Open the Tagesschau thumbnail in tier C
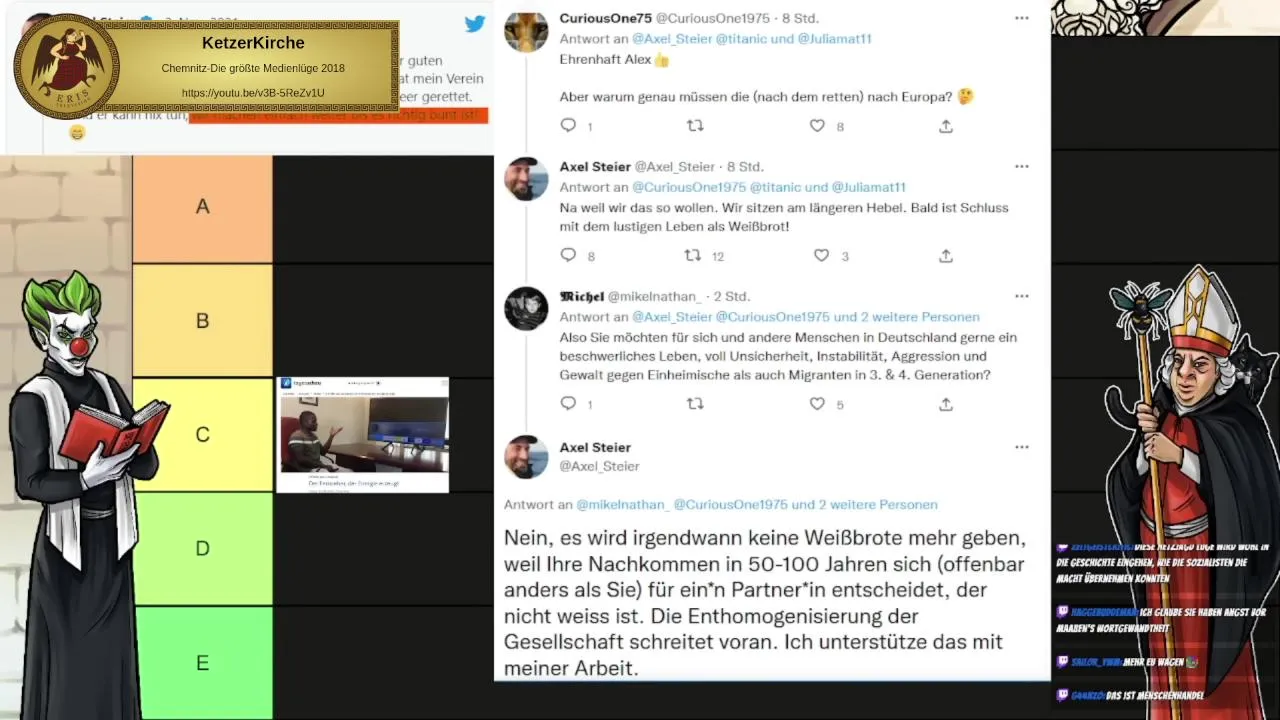This screenshot has width=1280, height=720. (362, 435)
